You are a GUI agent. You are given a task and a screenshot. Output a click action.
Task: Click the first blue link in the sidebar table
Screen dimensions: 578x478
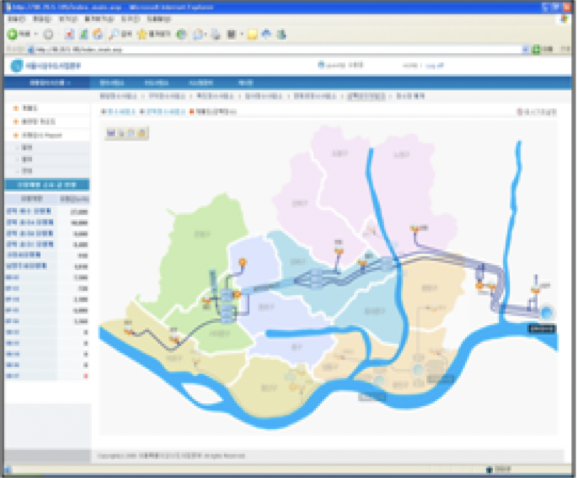tap(29, 211)
